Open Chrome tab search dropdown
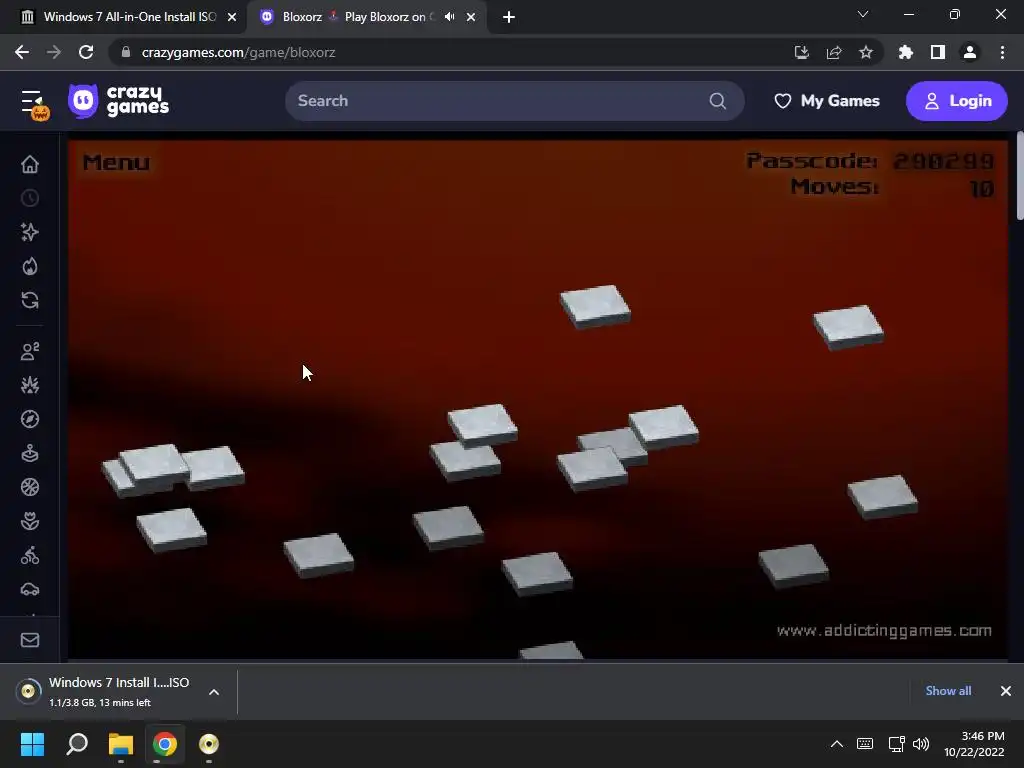Screen dimensions: 1024x768 coord(863,14)
